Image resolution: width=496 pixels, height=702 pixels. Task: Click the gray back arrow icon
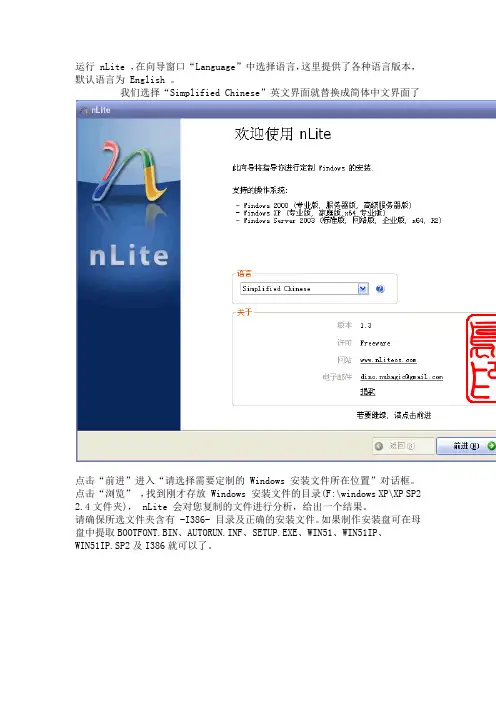[x=379, y=446]
